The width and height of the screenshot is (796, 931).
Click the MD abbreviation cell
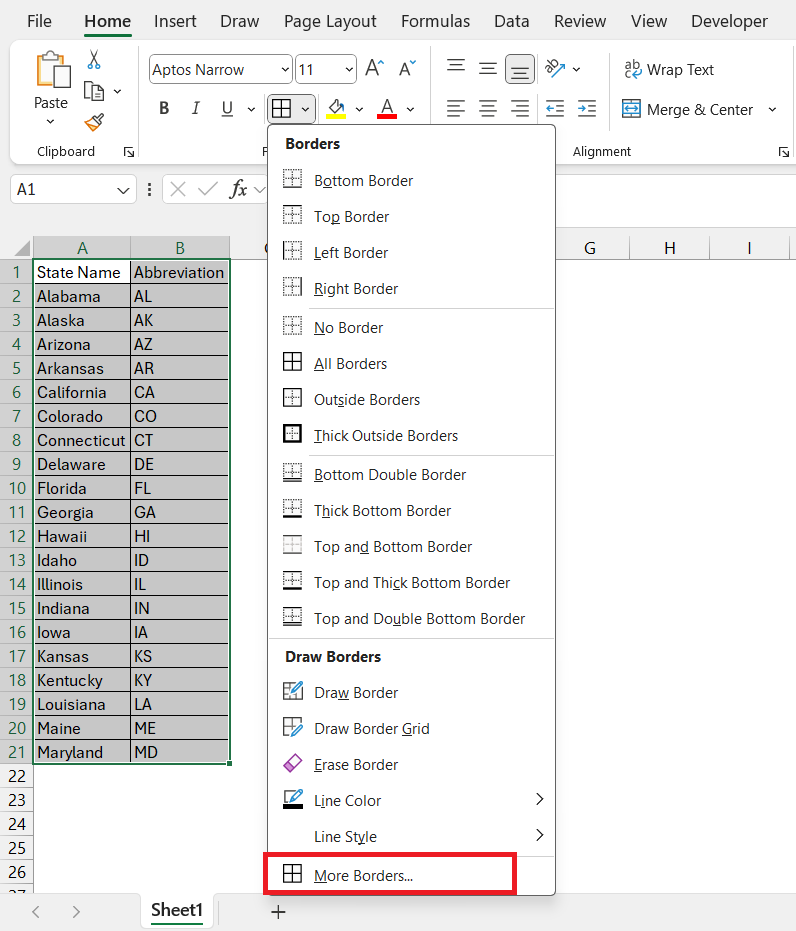click(x=179, y=752)
